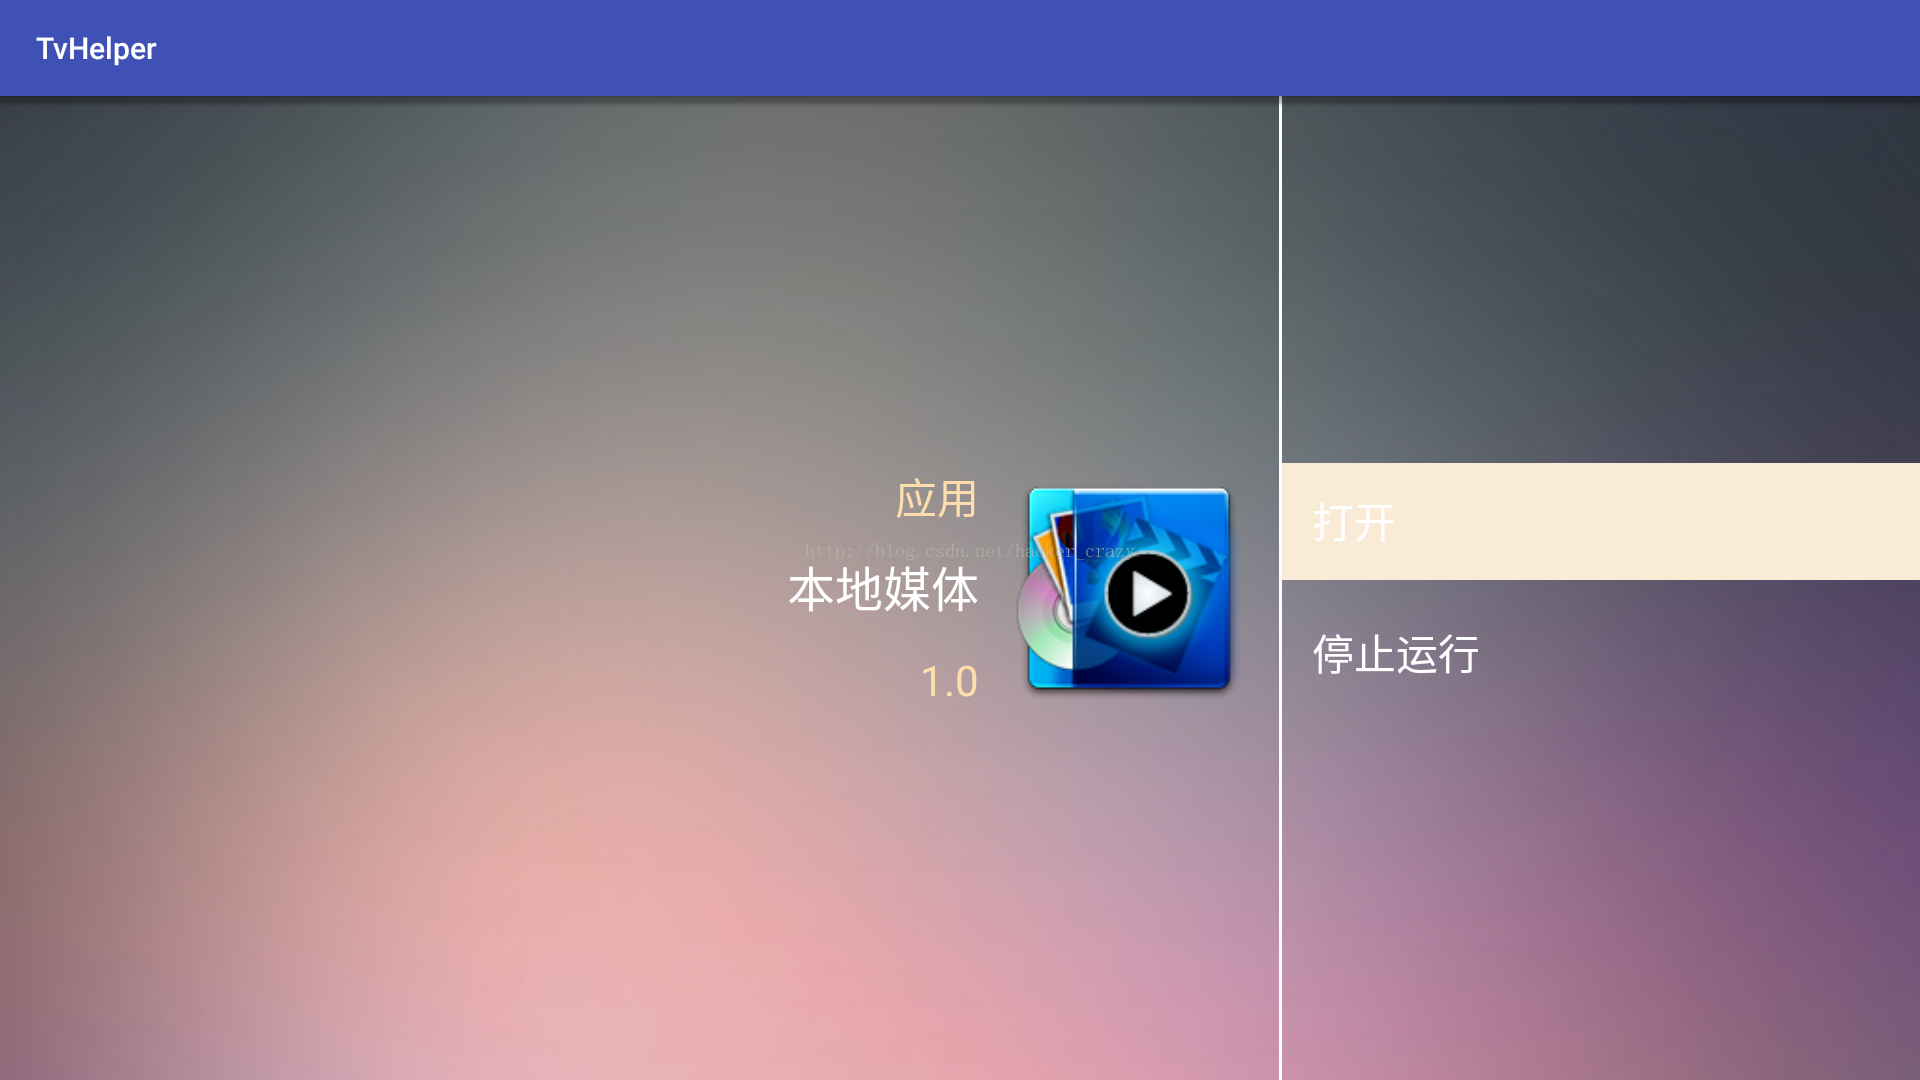
Task: Click the blog.csdn.net watermark link
Action: pos(969,551)
